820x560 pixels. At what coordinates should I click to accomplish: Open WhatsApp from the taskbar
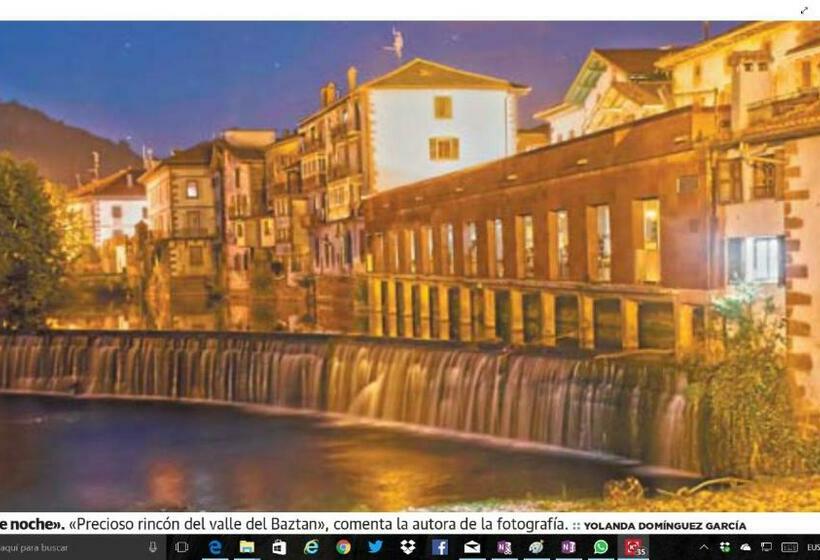(x=600, y=547)
